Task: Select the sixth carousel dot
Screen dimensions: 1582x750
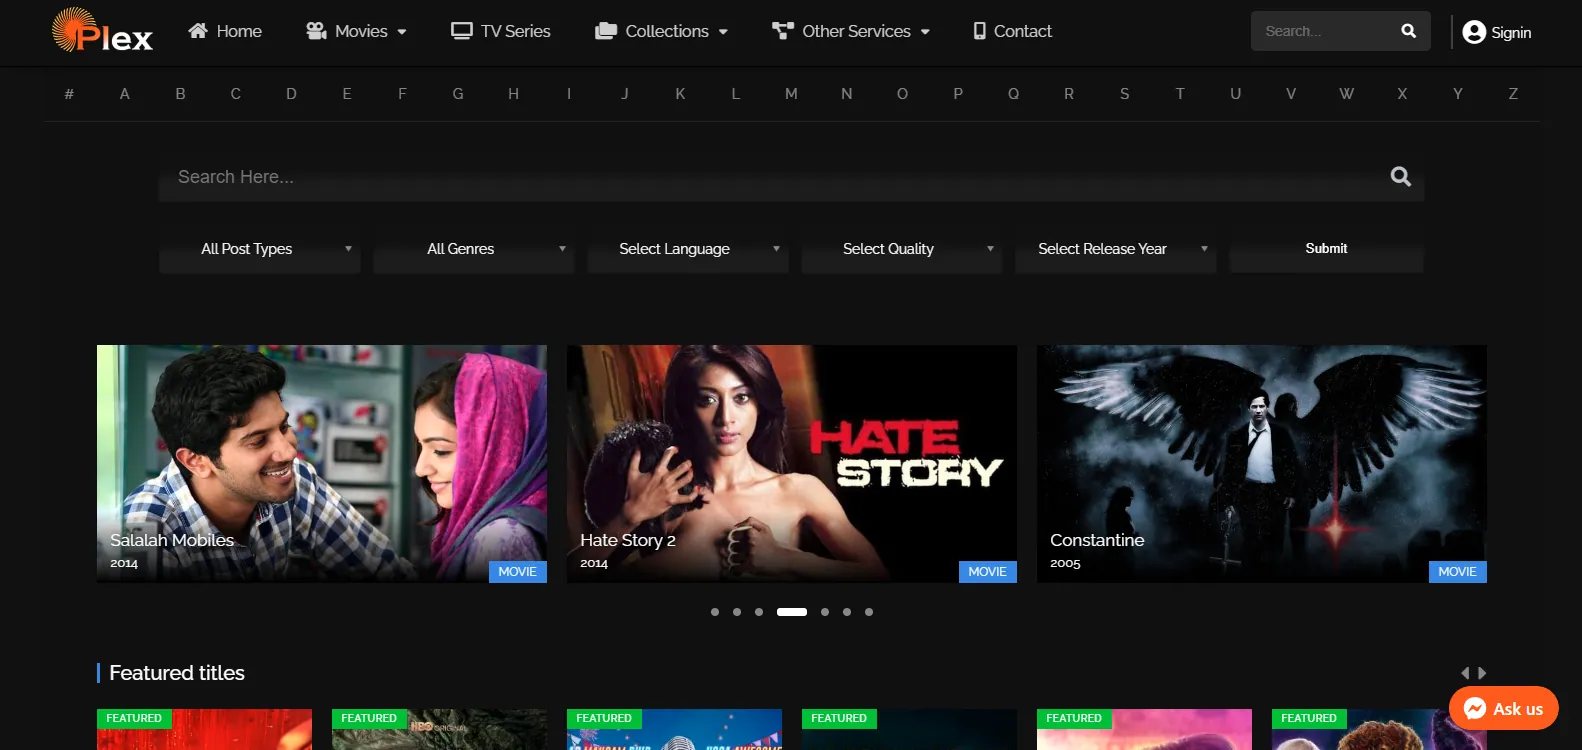Action: tap(847, 612)
